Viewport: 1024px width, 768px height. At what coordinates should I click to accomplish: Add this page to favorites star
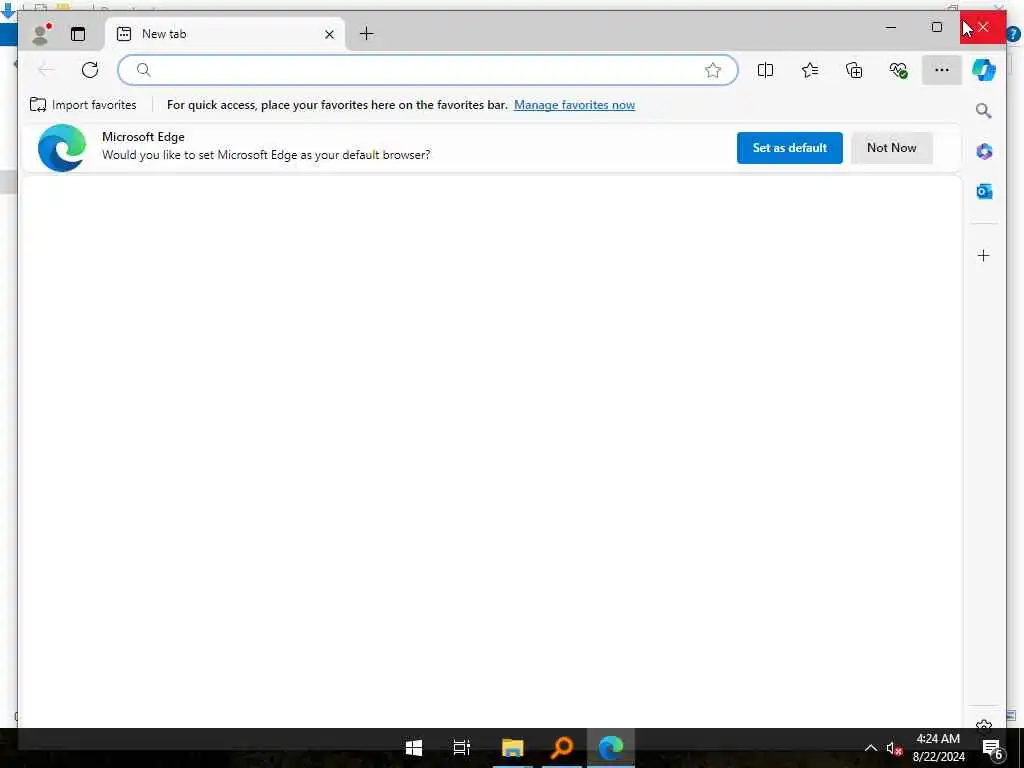(x=712, y=70)
